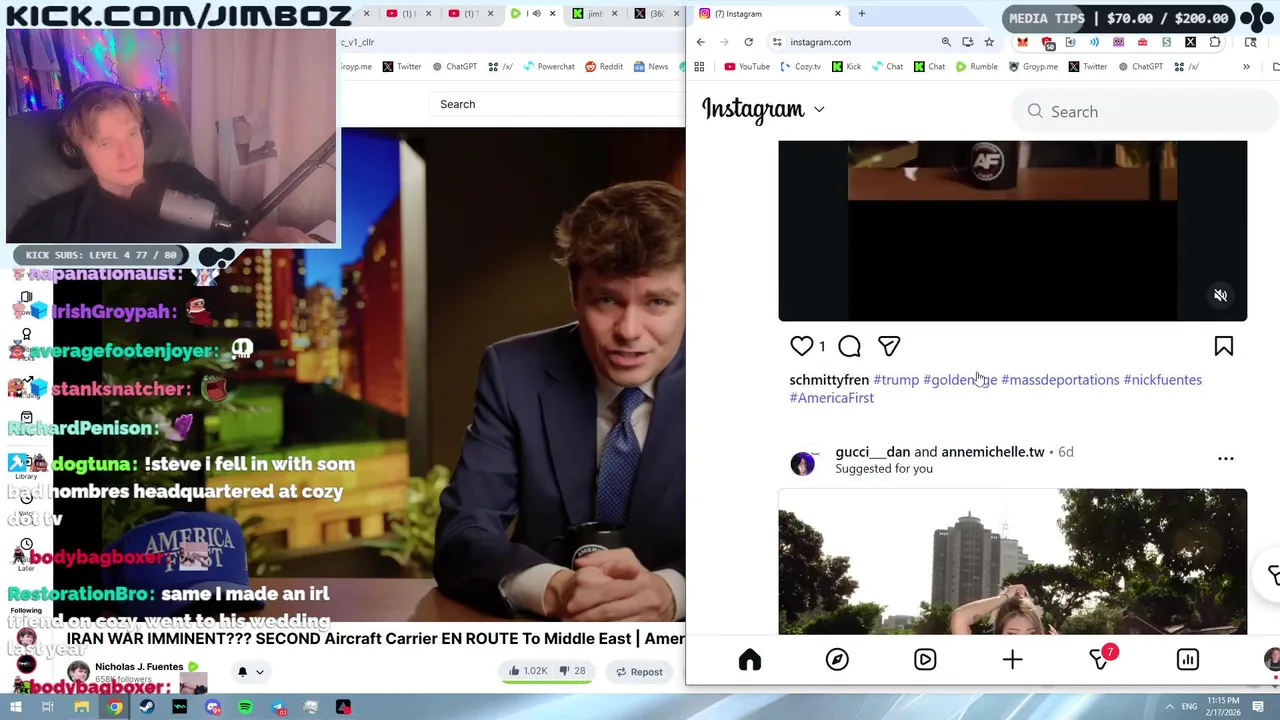
Task: Repost the Rumble video
Action: tap(639, 672)
